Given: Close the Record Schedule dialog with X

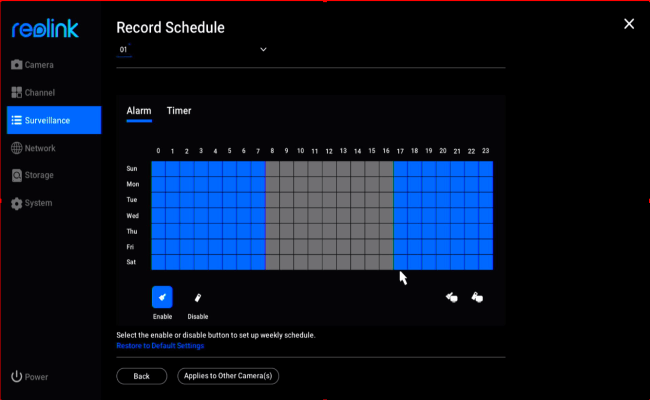Looking at the screenshot, I should (629, 24).
